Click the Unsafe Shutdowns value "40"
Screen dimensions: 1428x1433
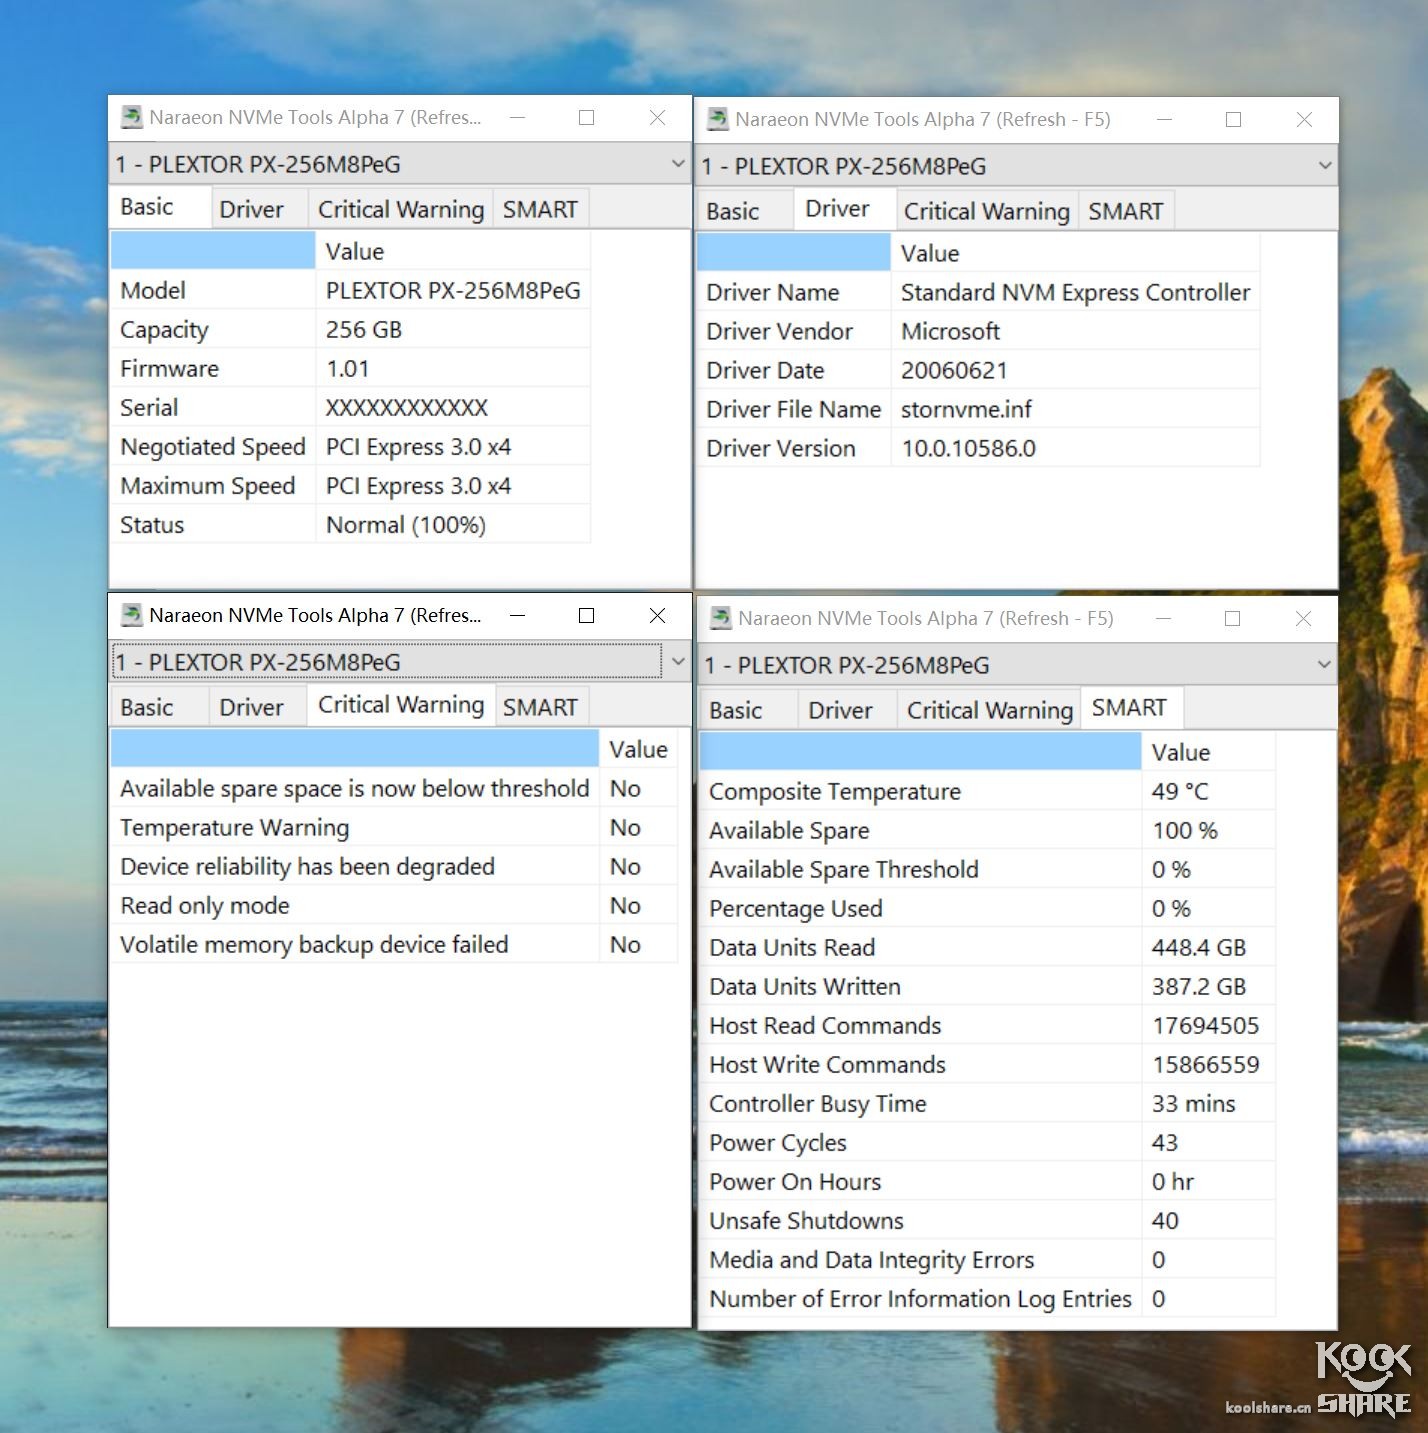click(1165, 1221)
